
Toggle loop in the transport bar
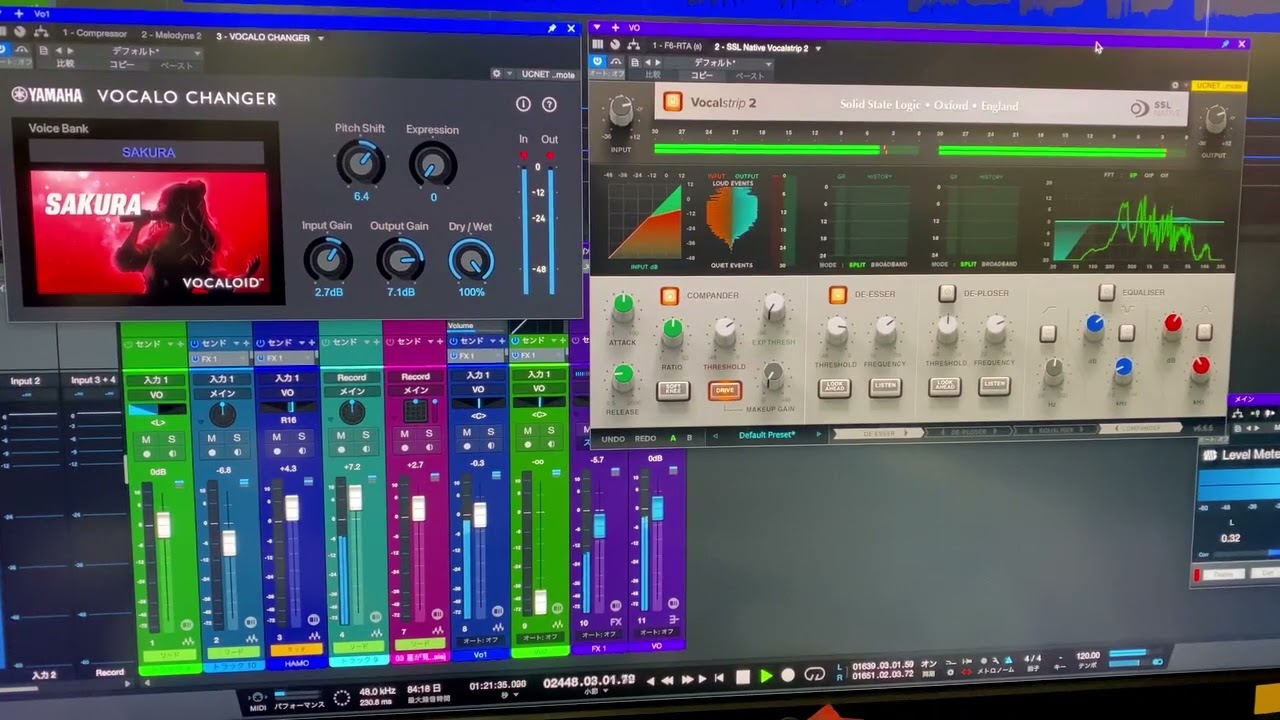coord(815,674)
